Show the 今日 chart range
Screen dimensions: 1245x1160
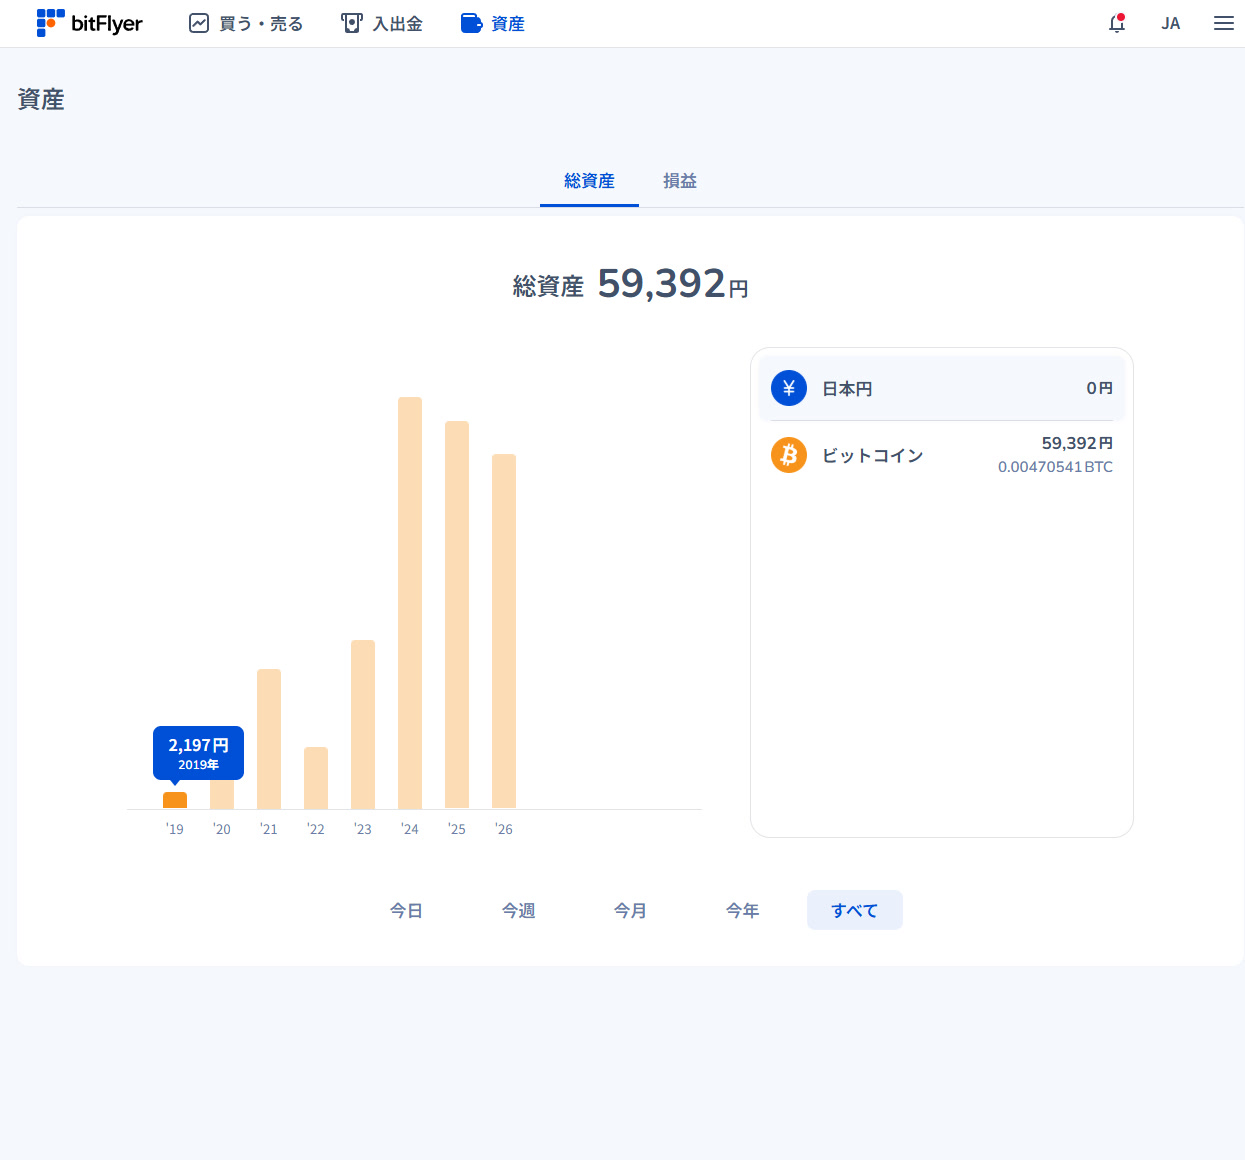click(x=406, y=910)
